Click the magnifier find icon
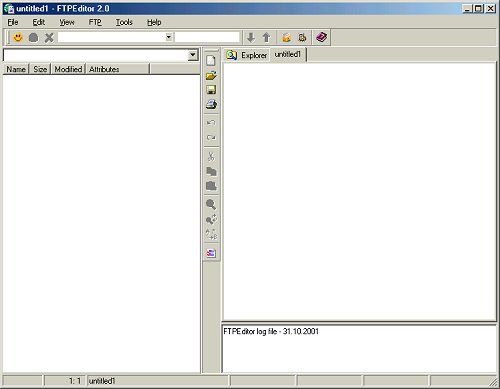The width and height of the screenshot is (500, 389). (211, 204)
